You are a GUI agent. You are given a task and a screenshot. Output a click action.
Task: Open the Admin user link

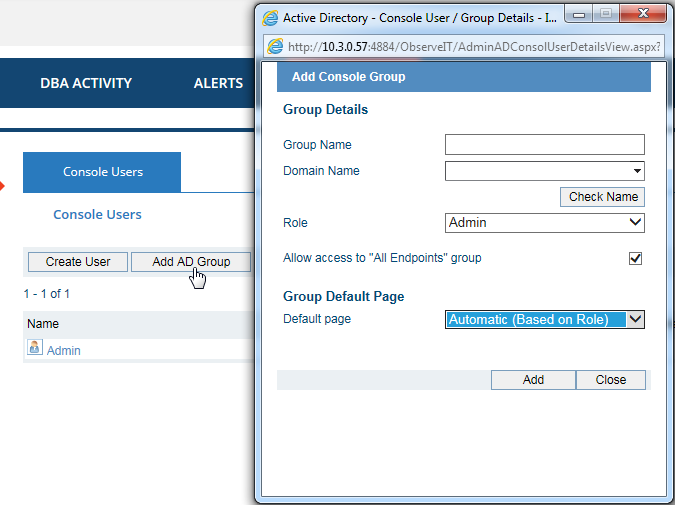(64, 351)
